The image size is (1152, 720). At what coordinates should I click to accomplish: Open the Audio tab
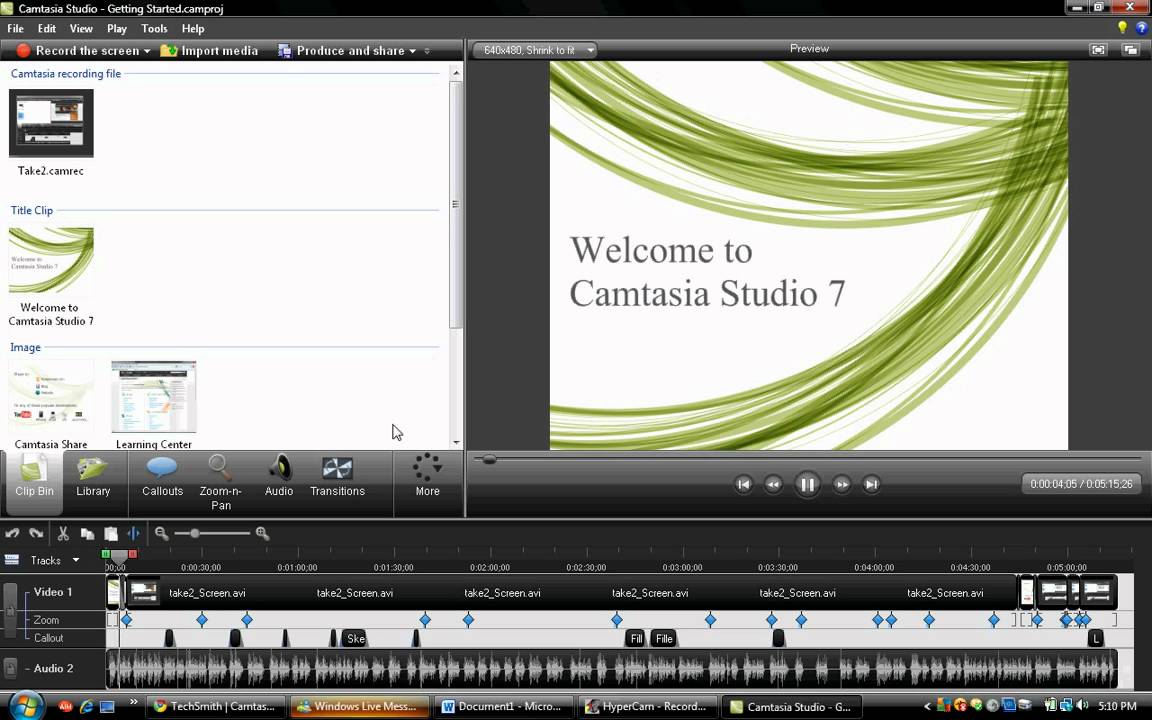point(279,478)
